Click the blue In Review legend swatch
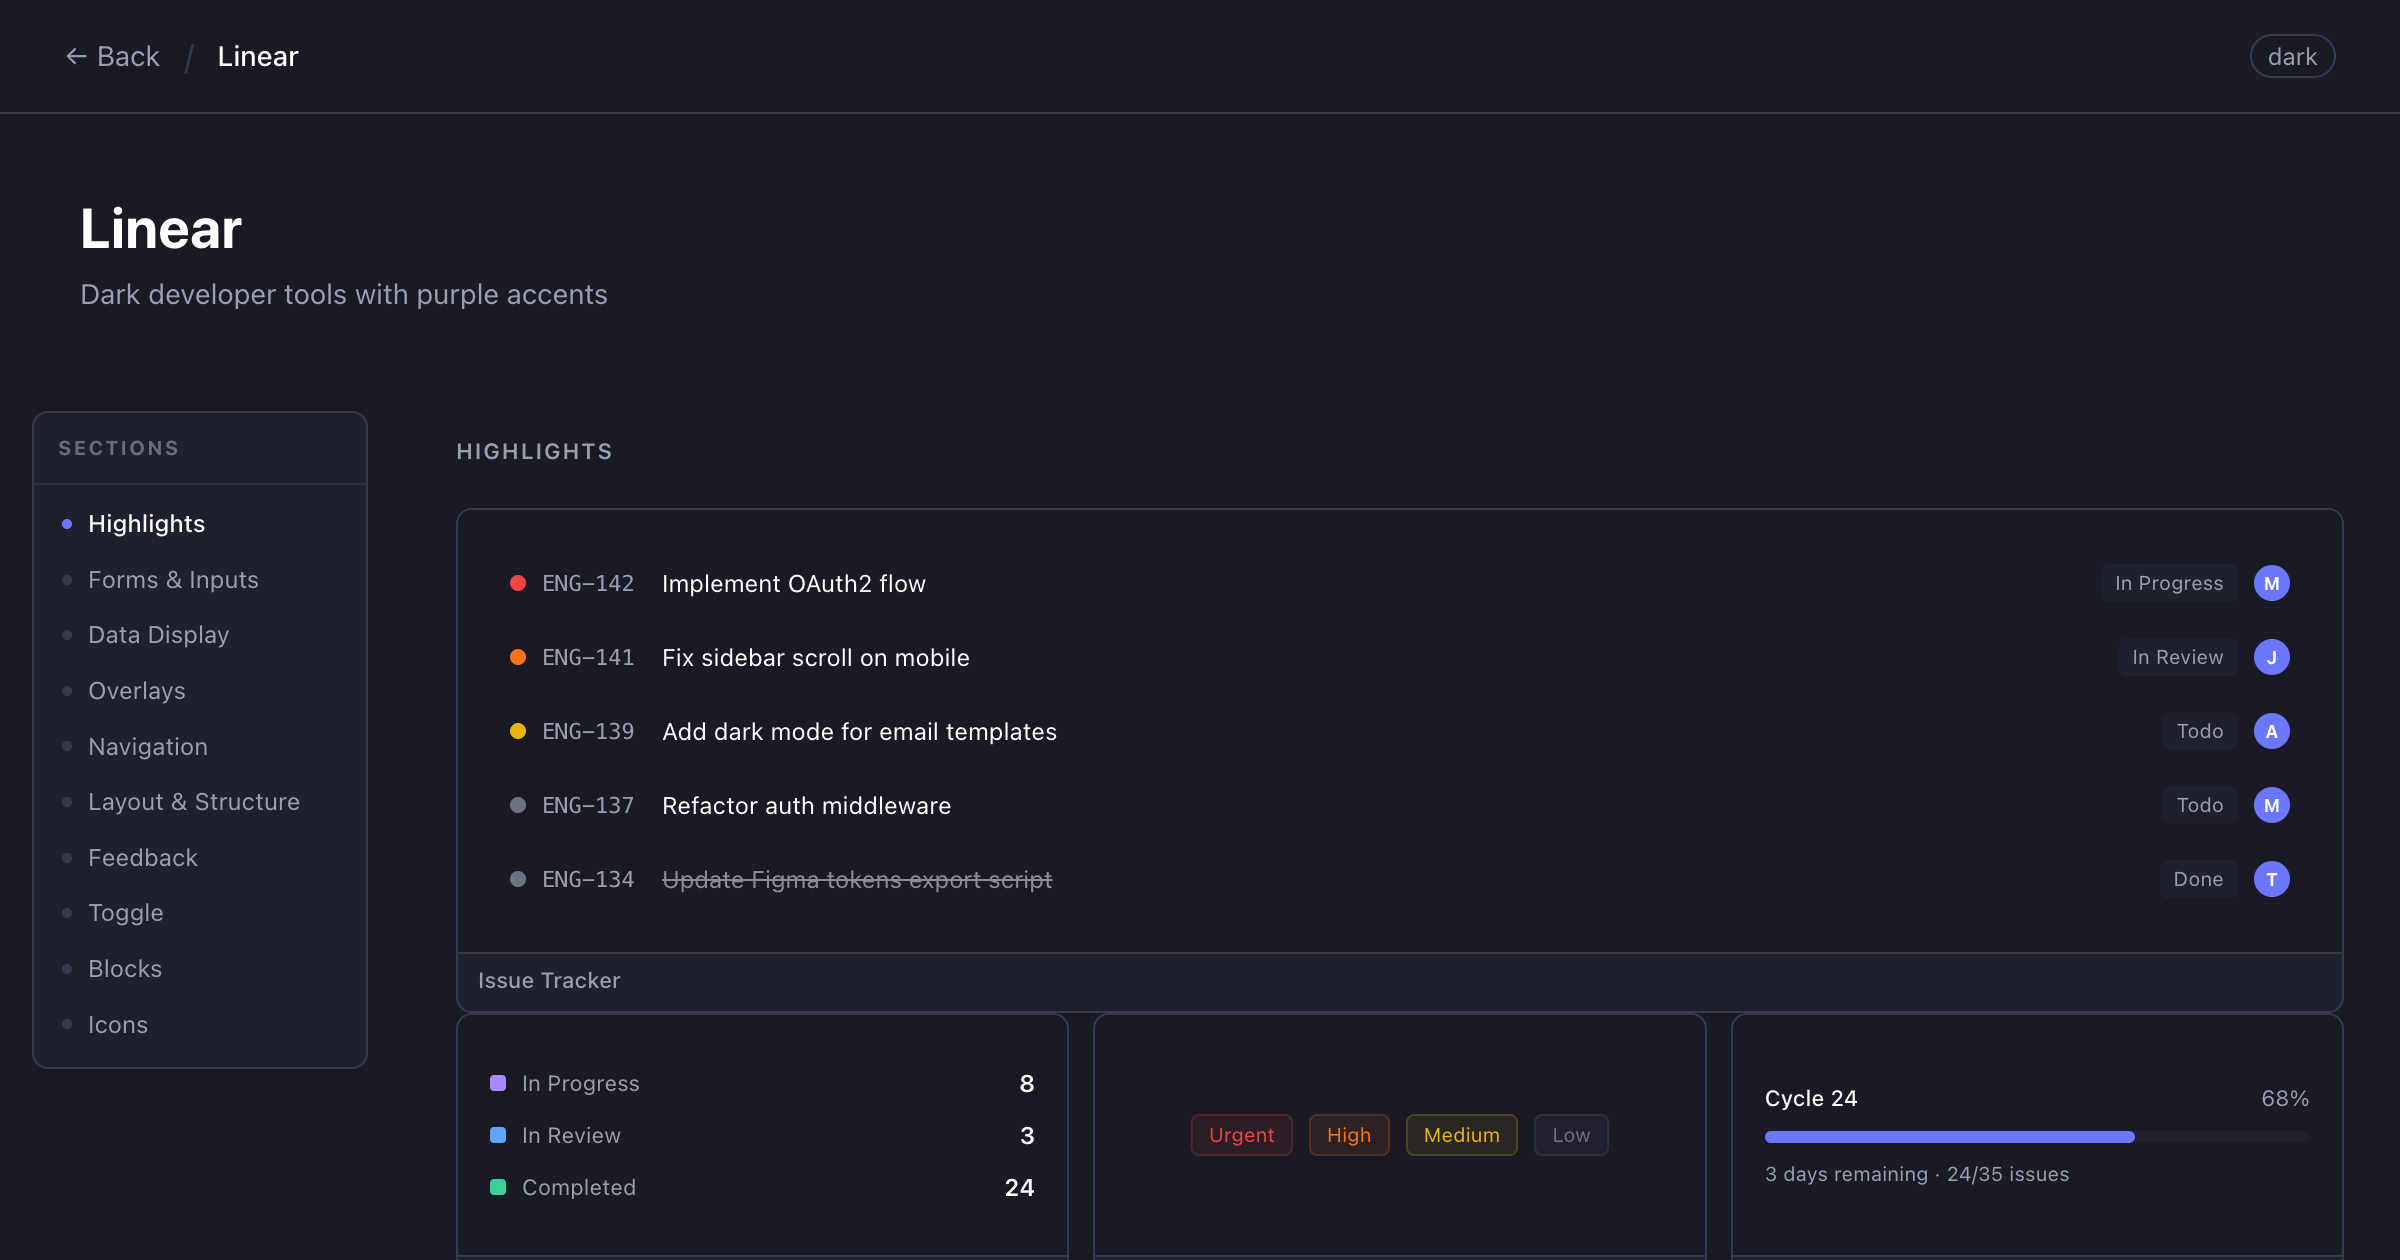This screenshot has height=1260, width=2400. (498, 1135)
